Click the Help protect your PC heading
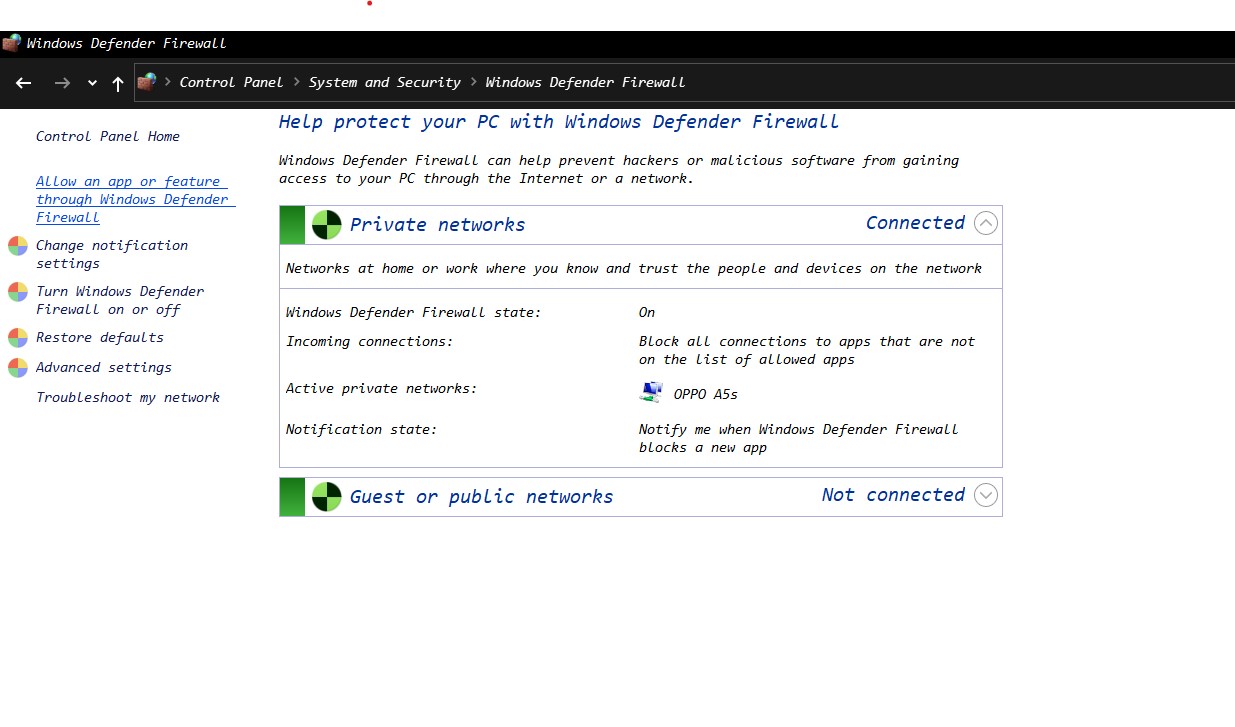The width and height of the screenshot is (1235, 727). [558, 122]
